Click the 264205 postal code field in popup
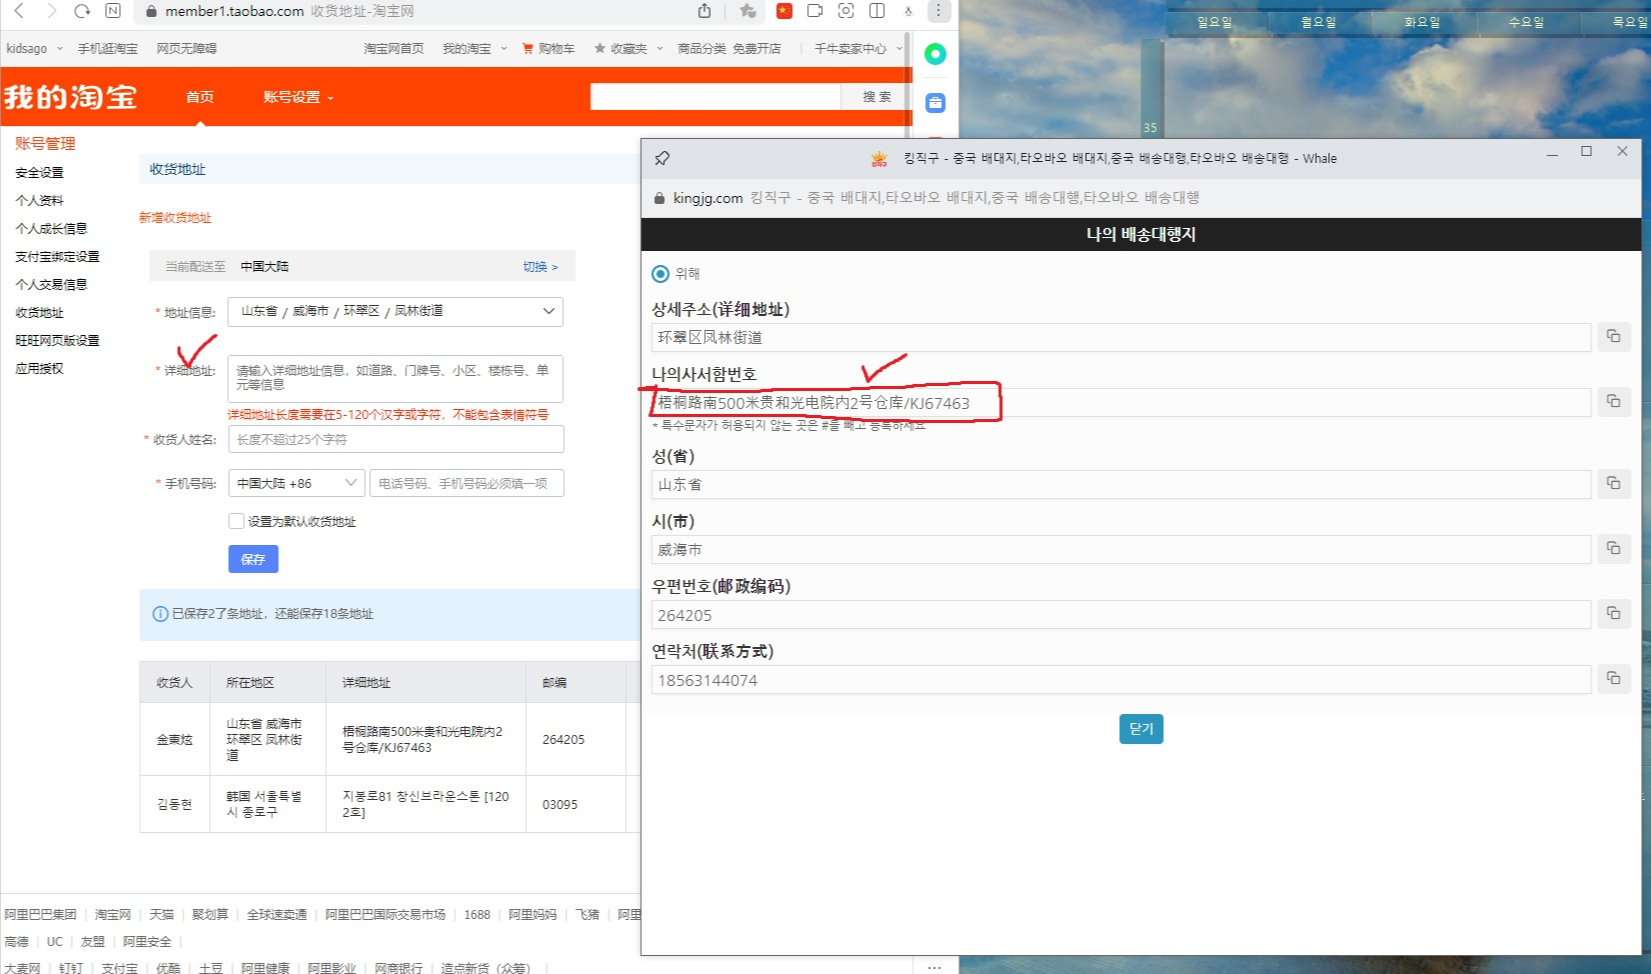 [x=1121, y=615]
